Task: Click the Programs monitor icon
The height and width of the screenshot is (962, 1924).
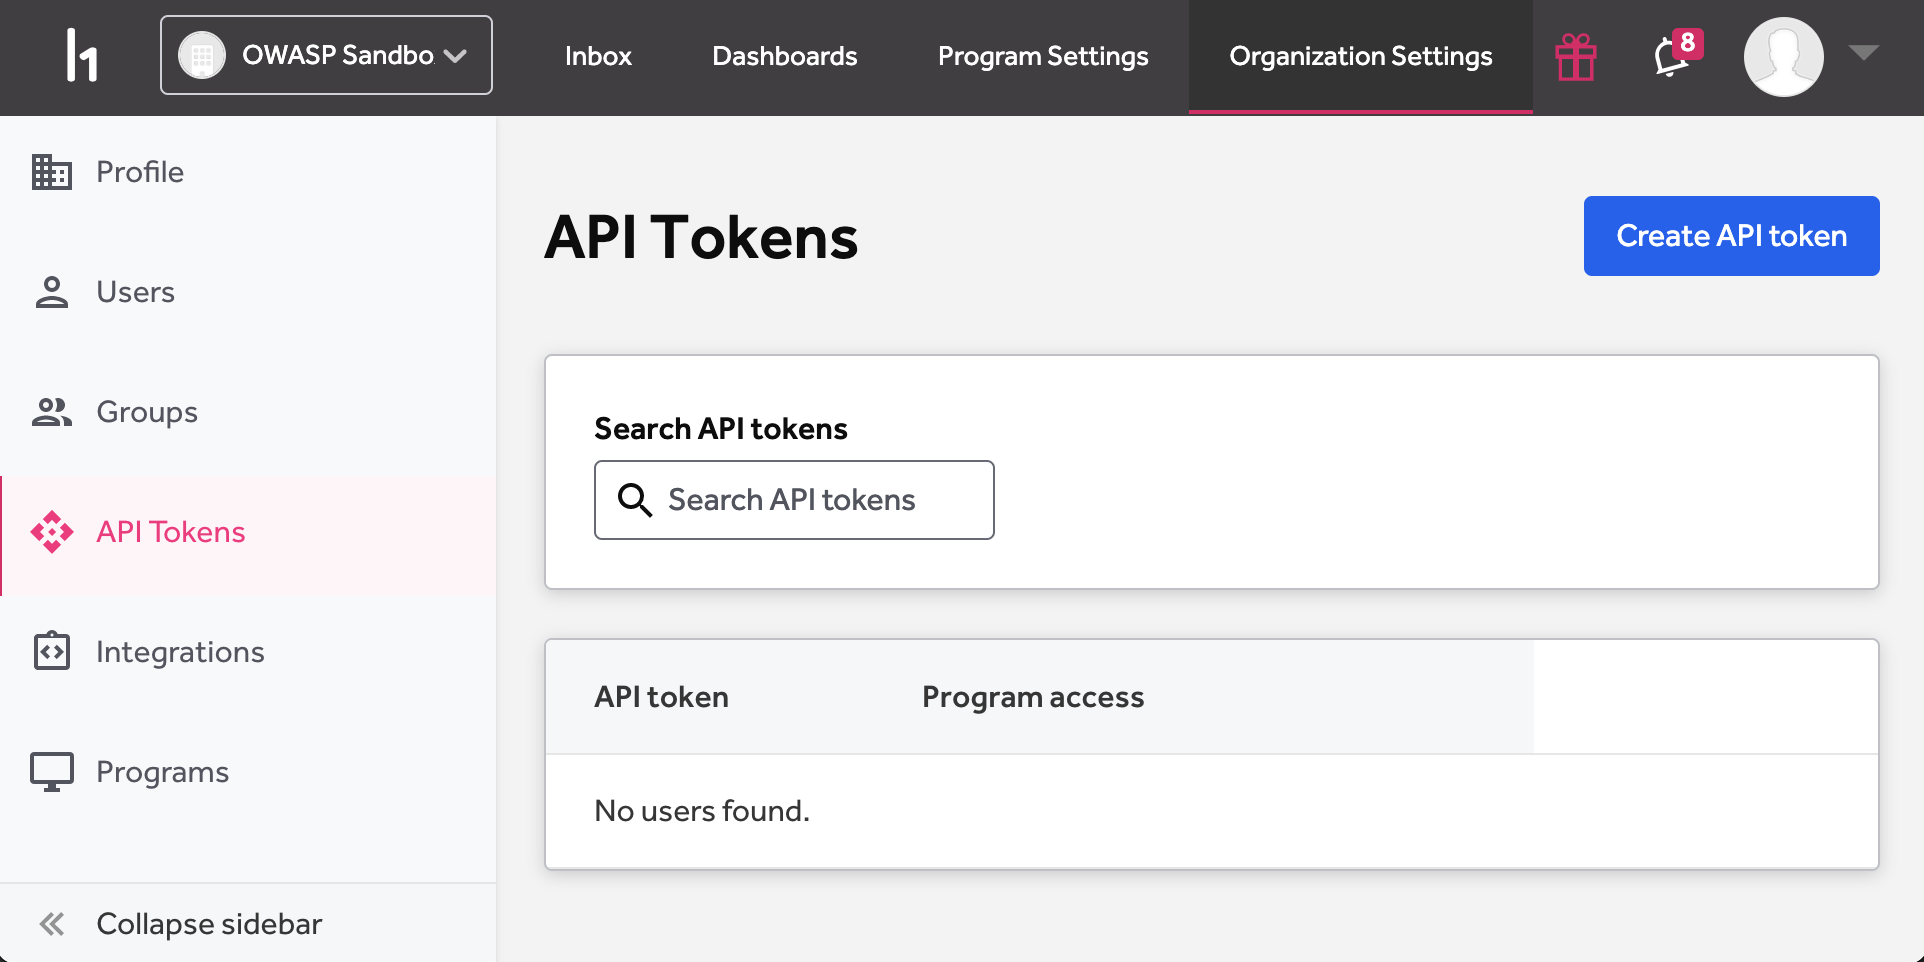Action: point(51,772)
